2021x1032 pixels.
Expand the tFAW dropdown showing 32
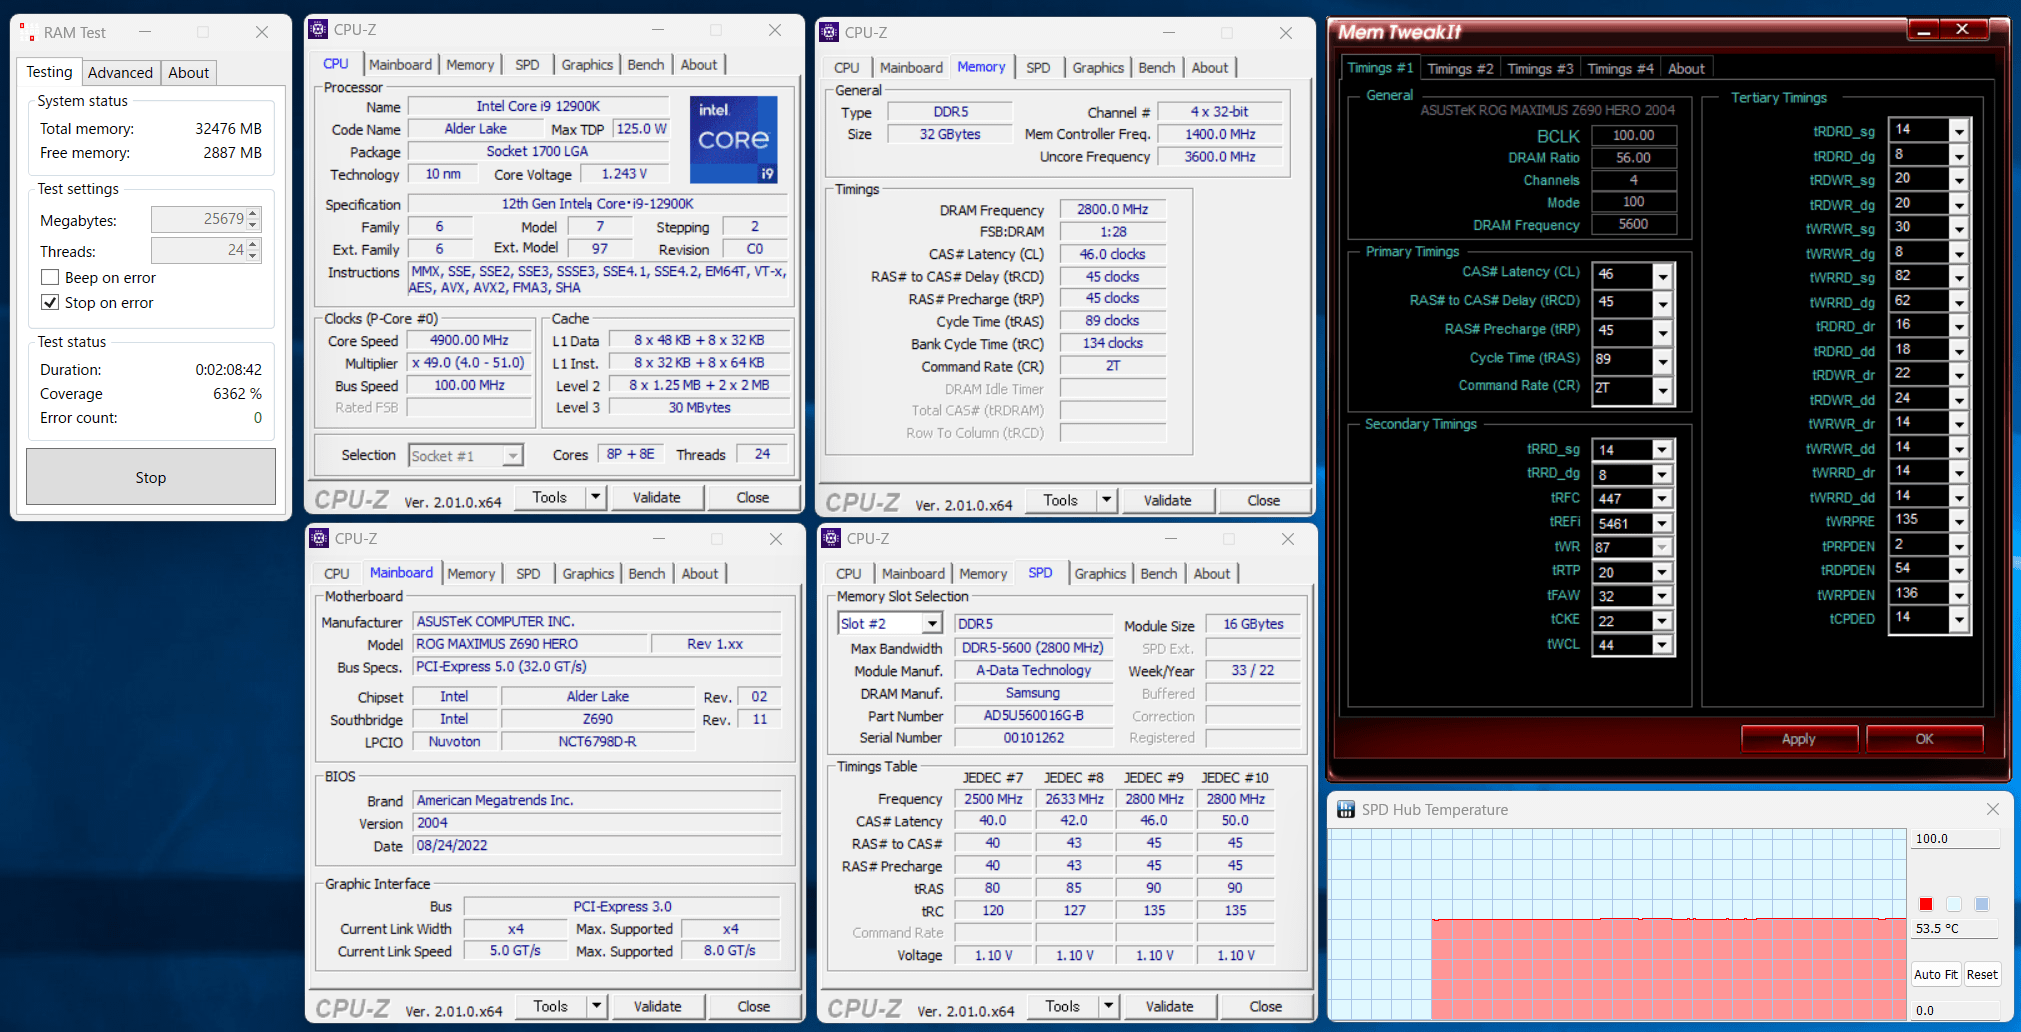click(1661, 596)
